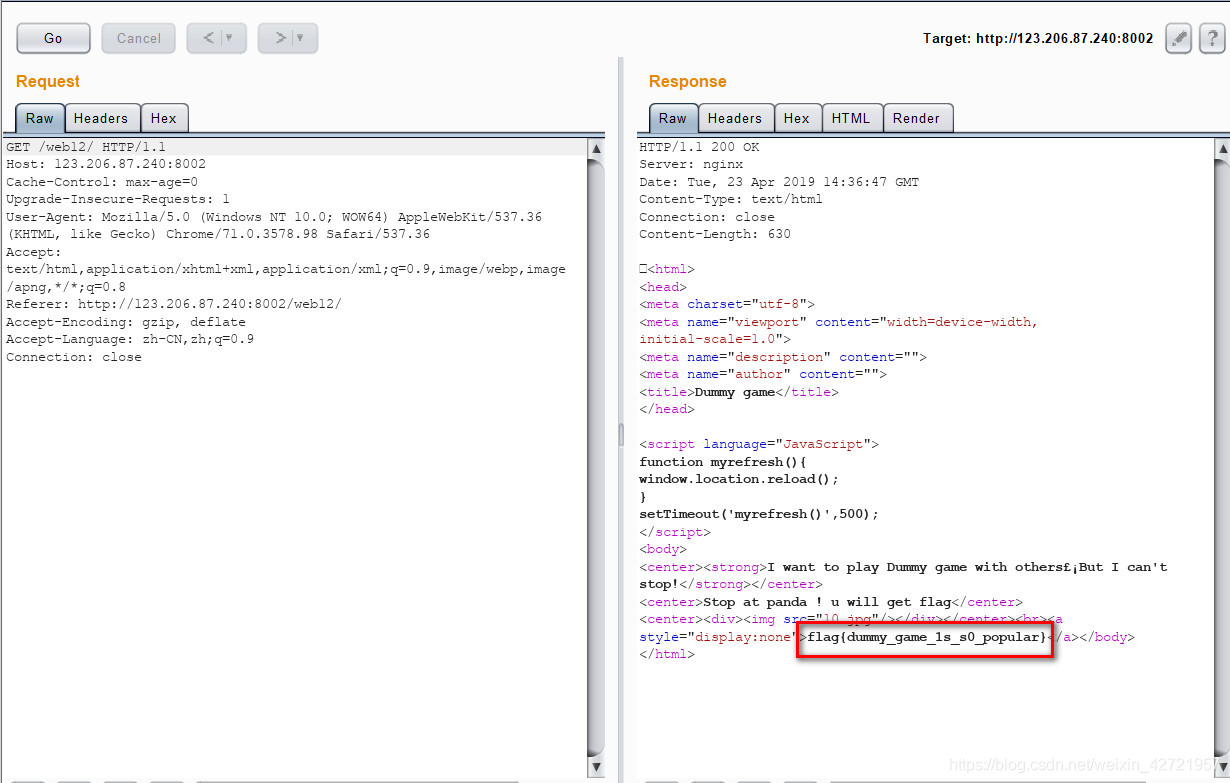1230x783 pixels.
Task: Select the Request Raw tab
Action: coord(40,118)
